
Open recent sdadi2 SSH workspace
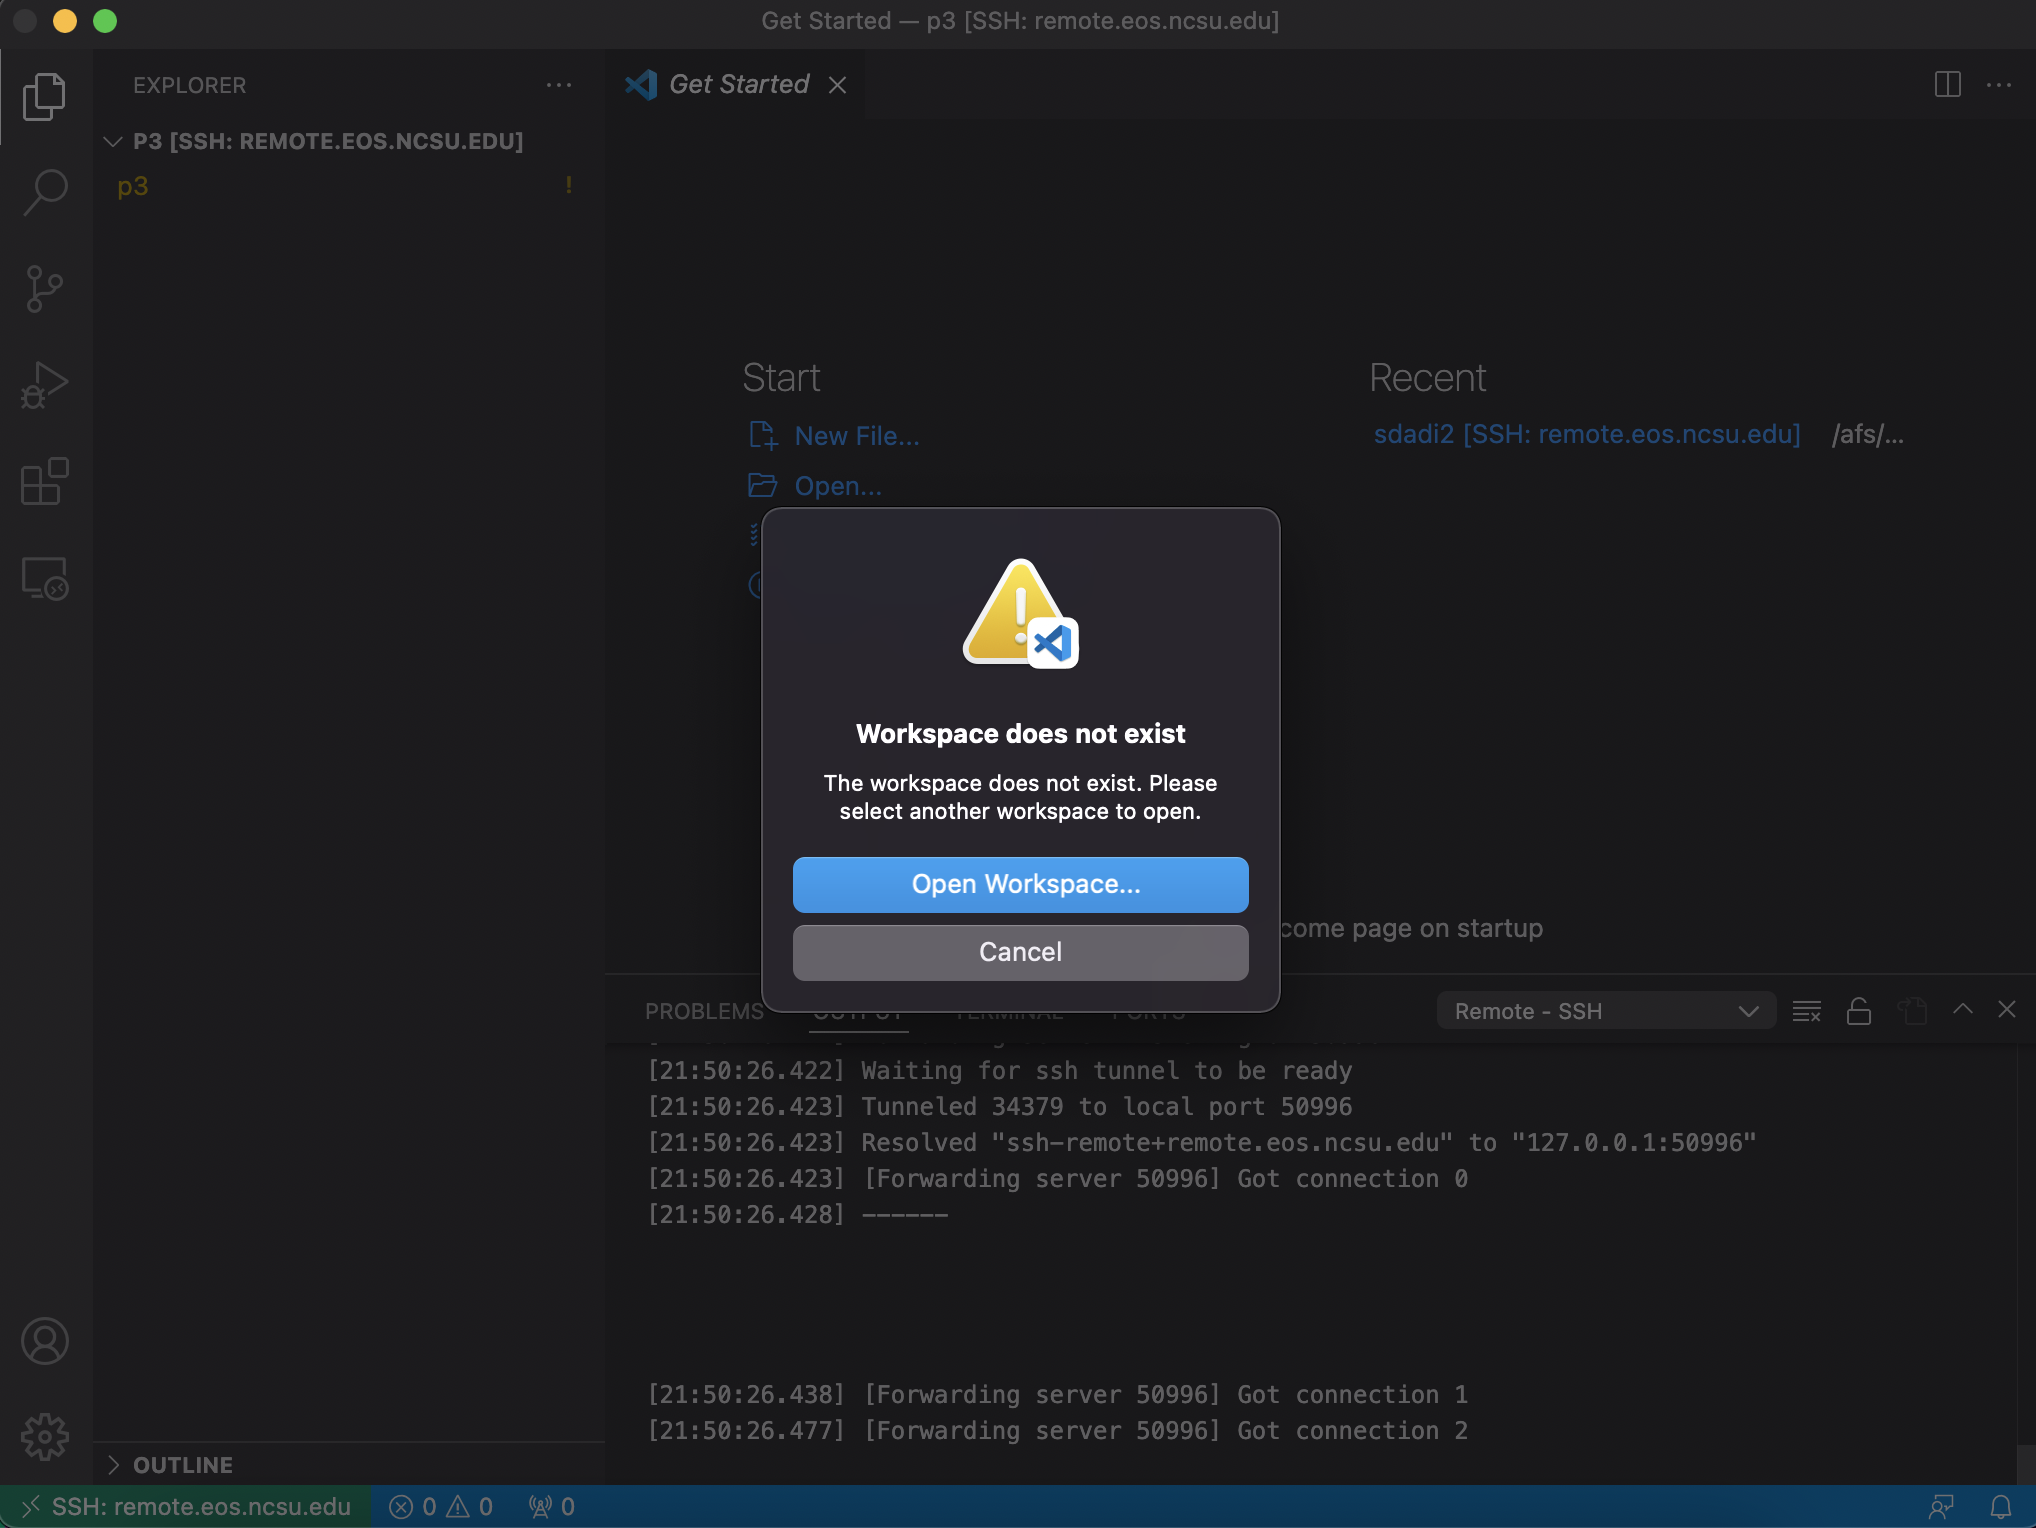(x=1587, y=434)
